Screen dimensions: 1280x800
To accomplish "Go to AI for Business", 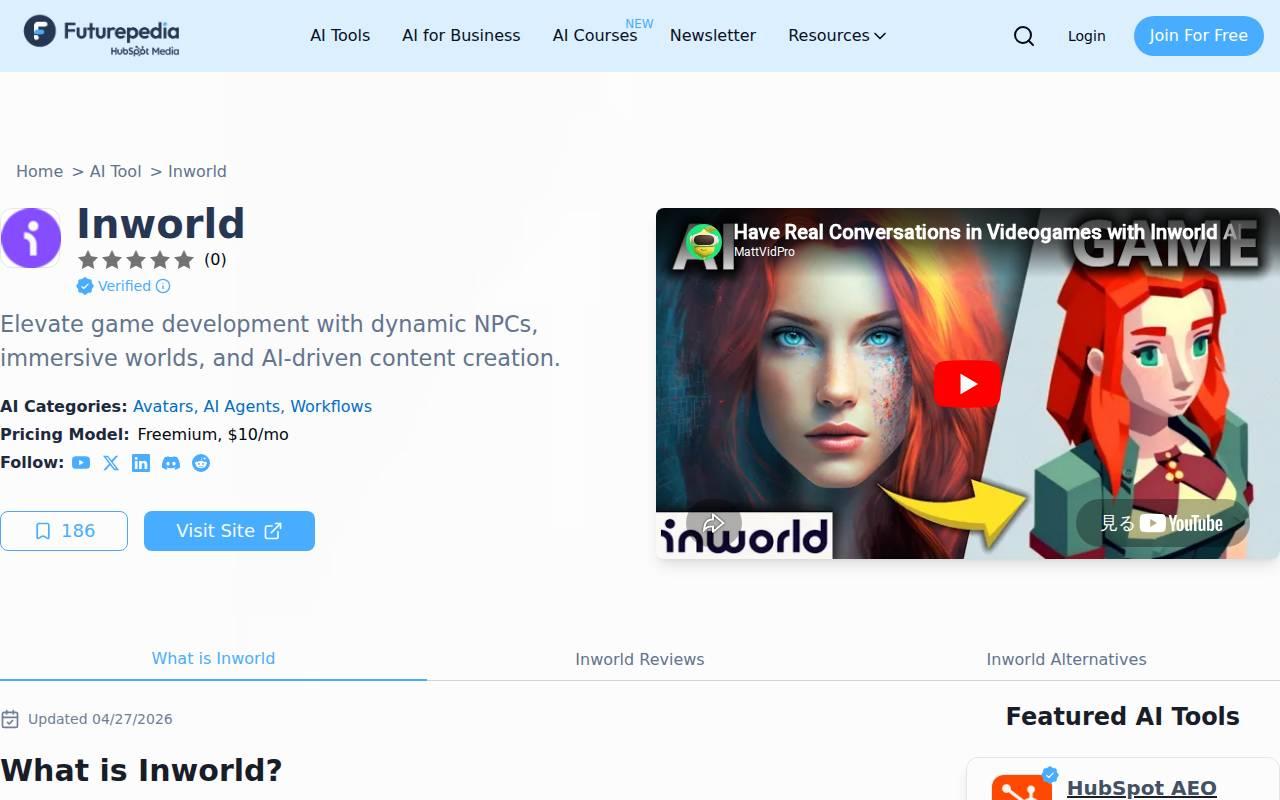I will pyautogui.click(x=461, y=36).
